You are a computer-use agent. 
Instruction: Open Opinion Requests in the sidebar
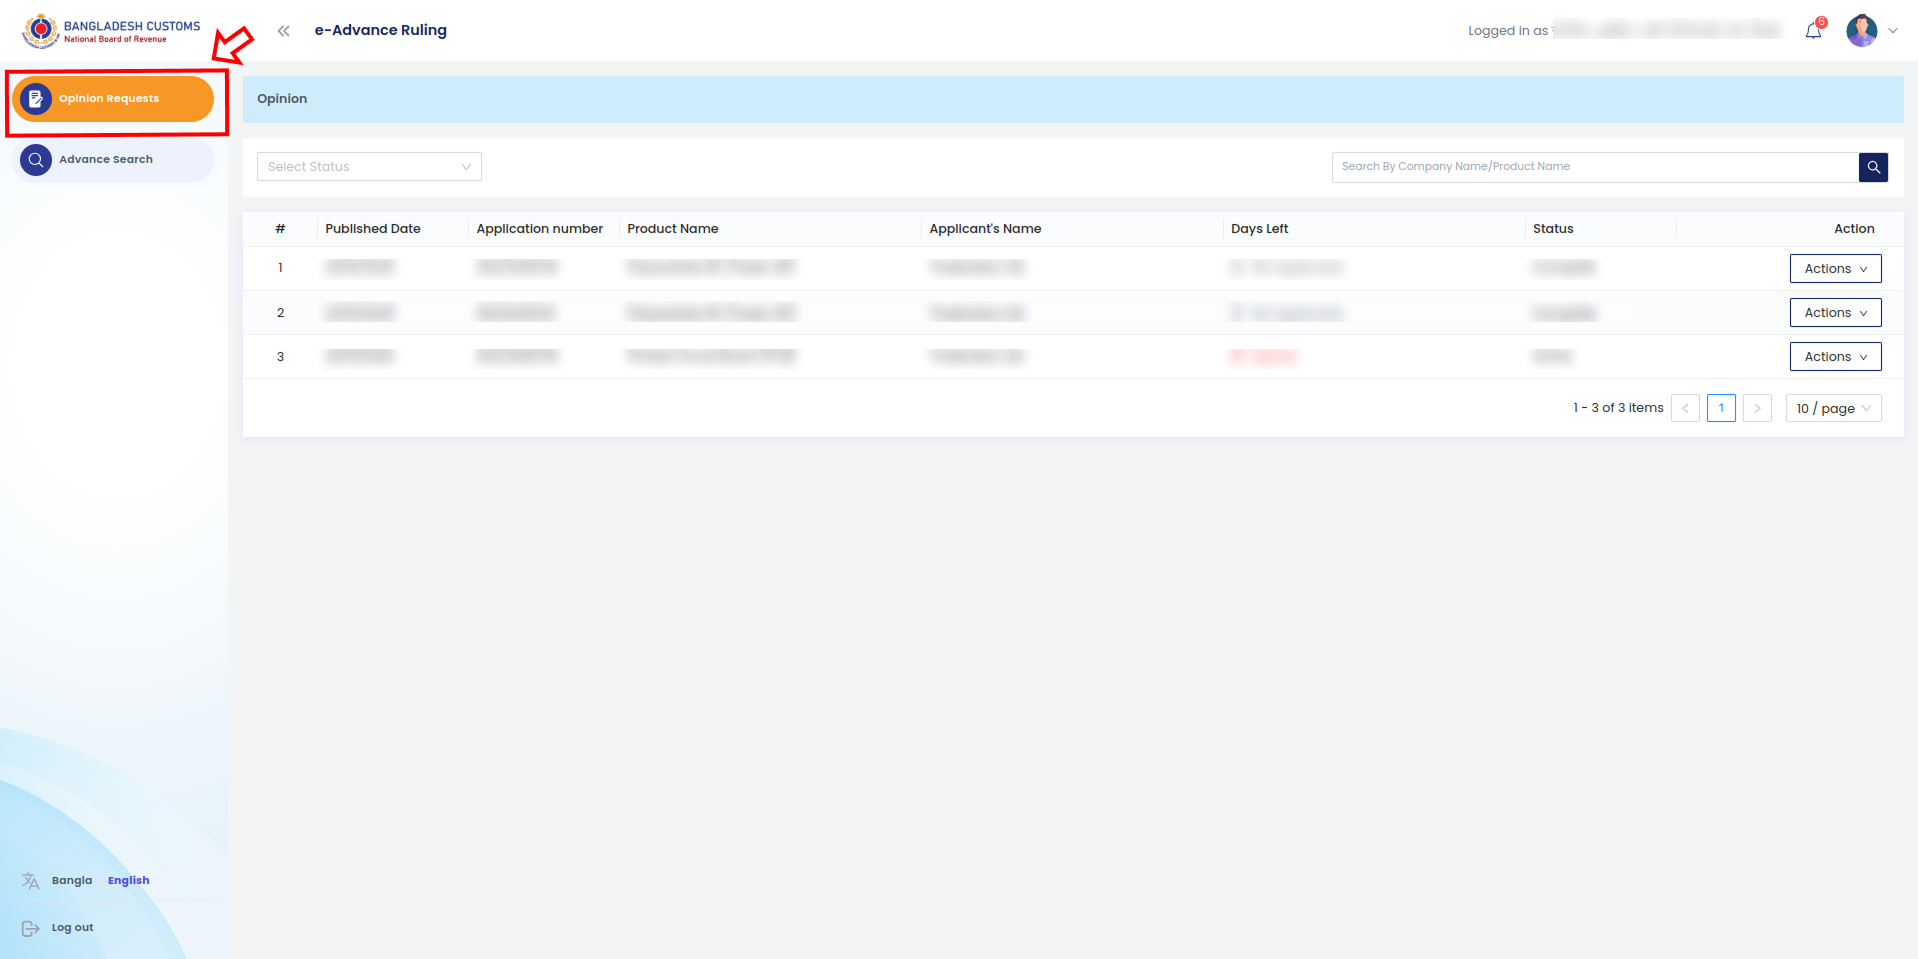[113, 99]
